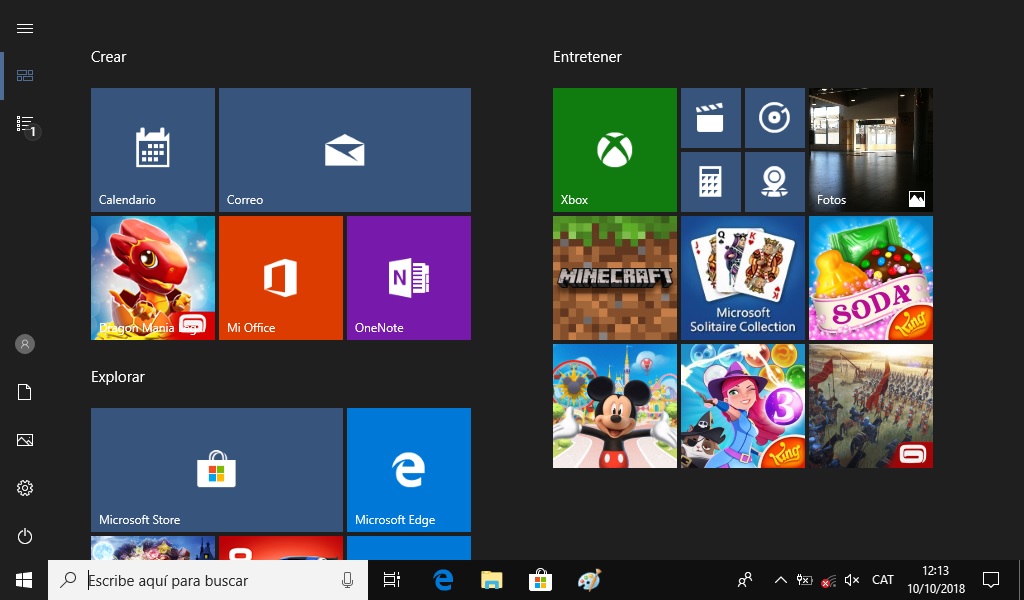Launch the Microsoft Edge tile
Screen dimensions: 1024x600
click(x=409, y=469)
